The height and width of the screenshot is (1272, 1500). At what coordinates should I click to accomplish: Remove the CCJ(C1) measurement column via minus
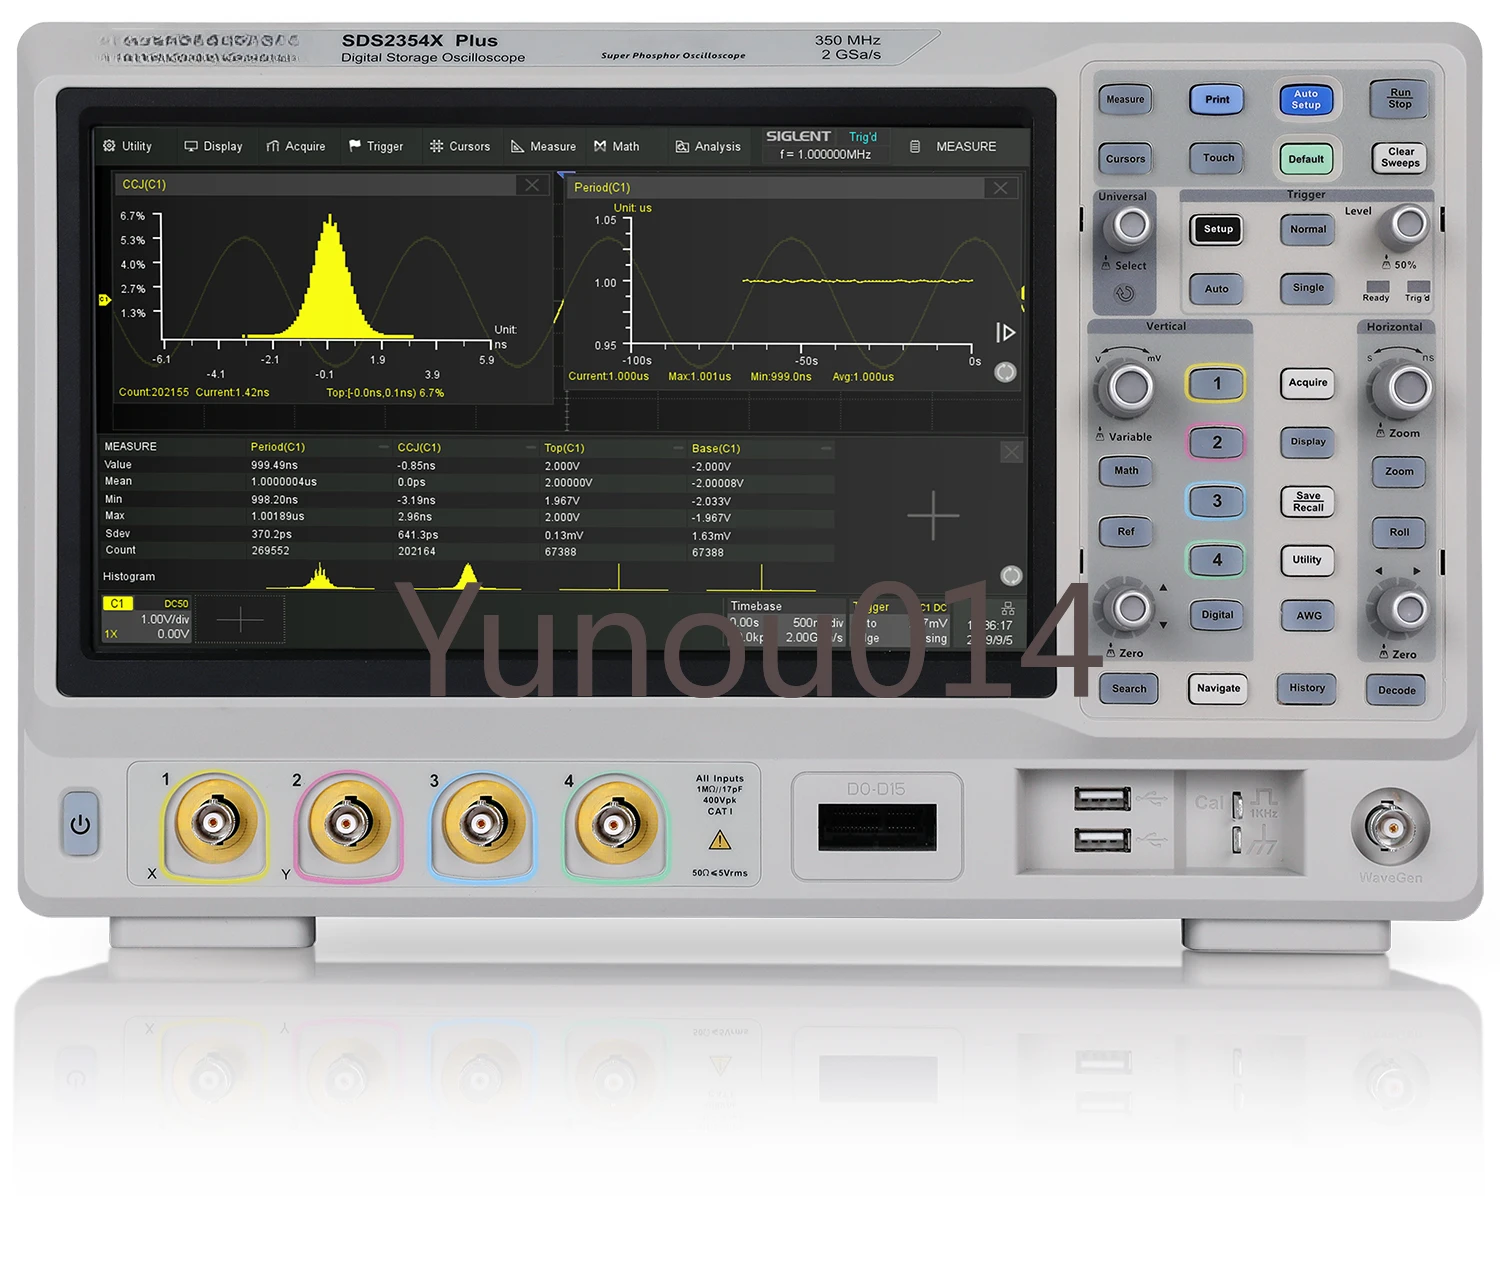[531, 447]
